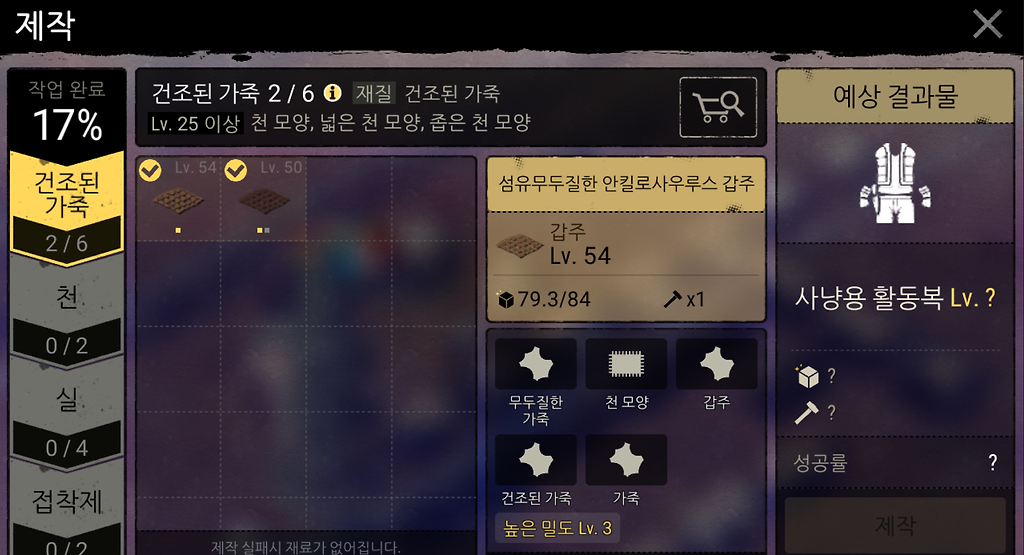This screenshot has width=1024, height=555.
Task: Open the 접착제 material tab
Action: (67, 516)
